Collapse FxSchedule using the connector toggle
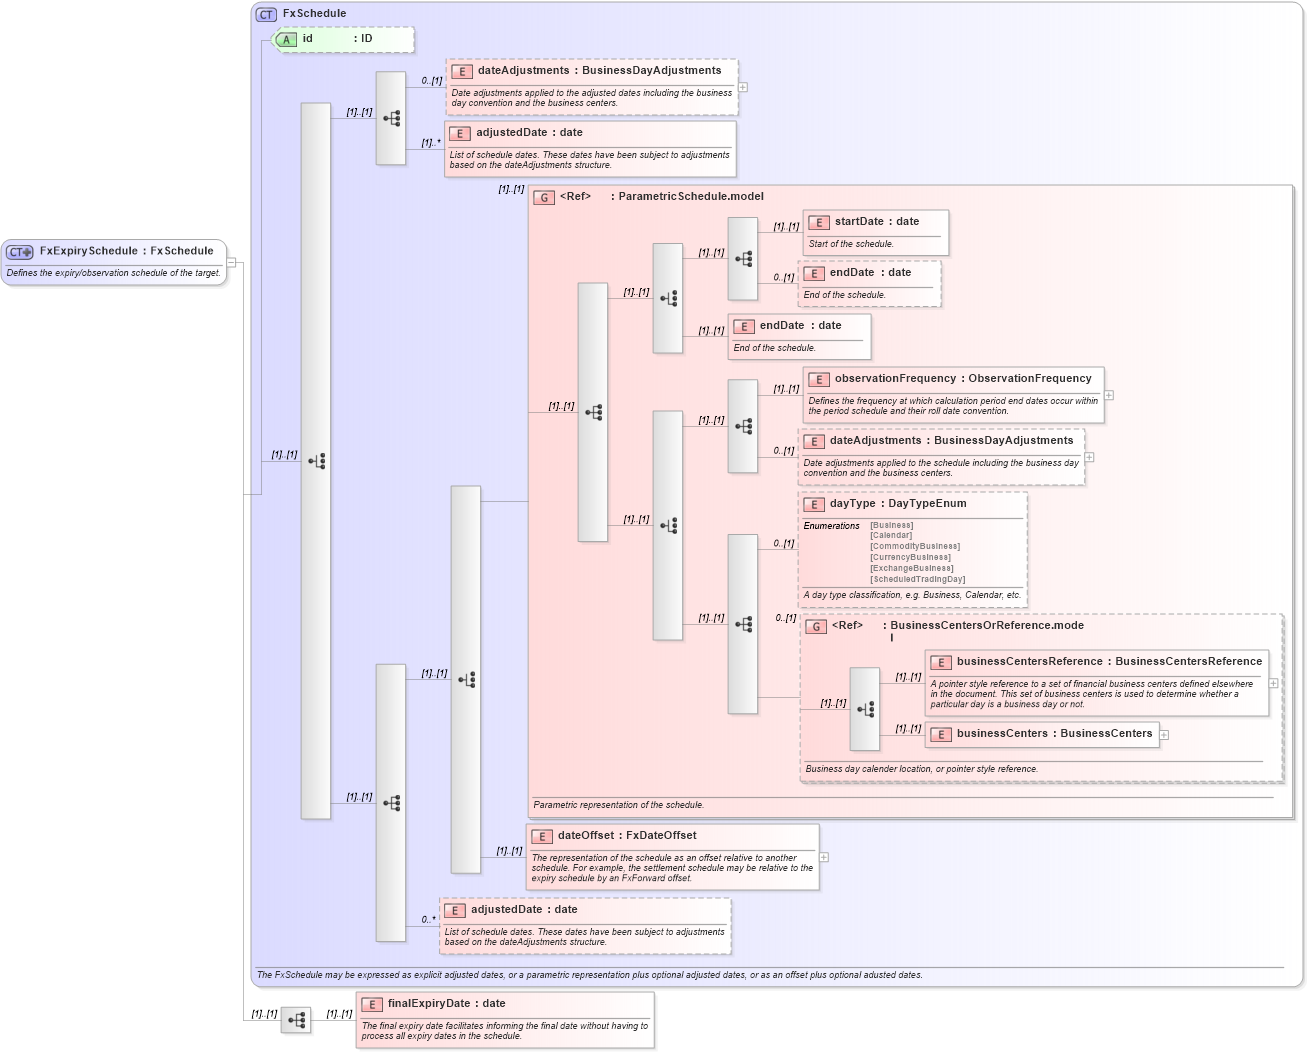Viewport: 1307px width, 1052px height. click(231, 263)
